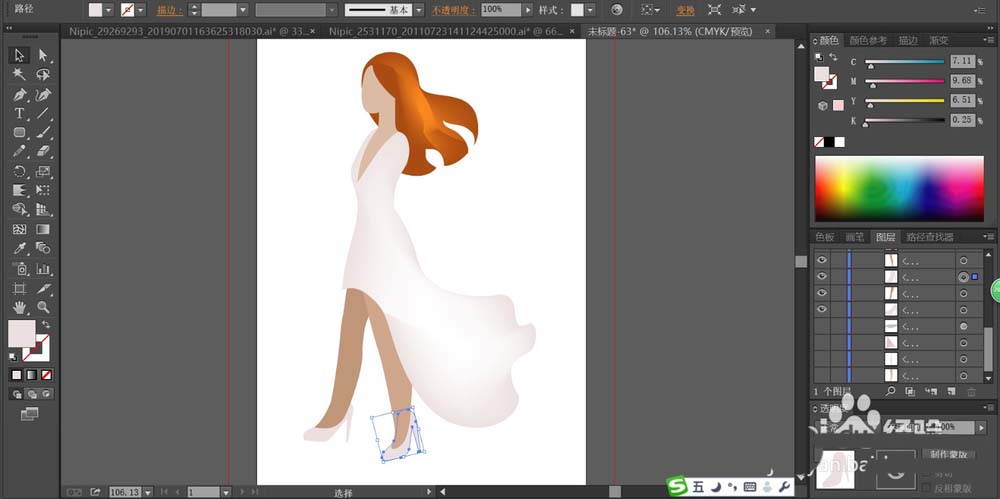The height and width of the screenshot is (499, 1000).
Task: Select the Hand tool
Action: (x=19, y=307)
